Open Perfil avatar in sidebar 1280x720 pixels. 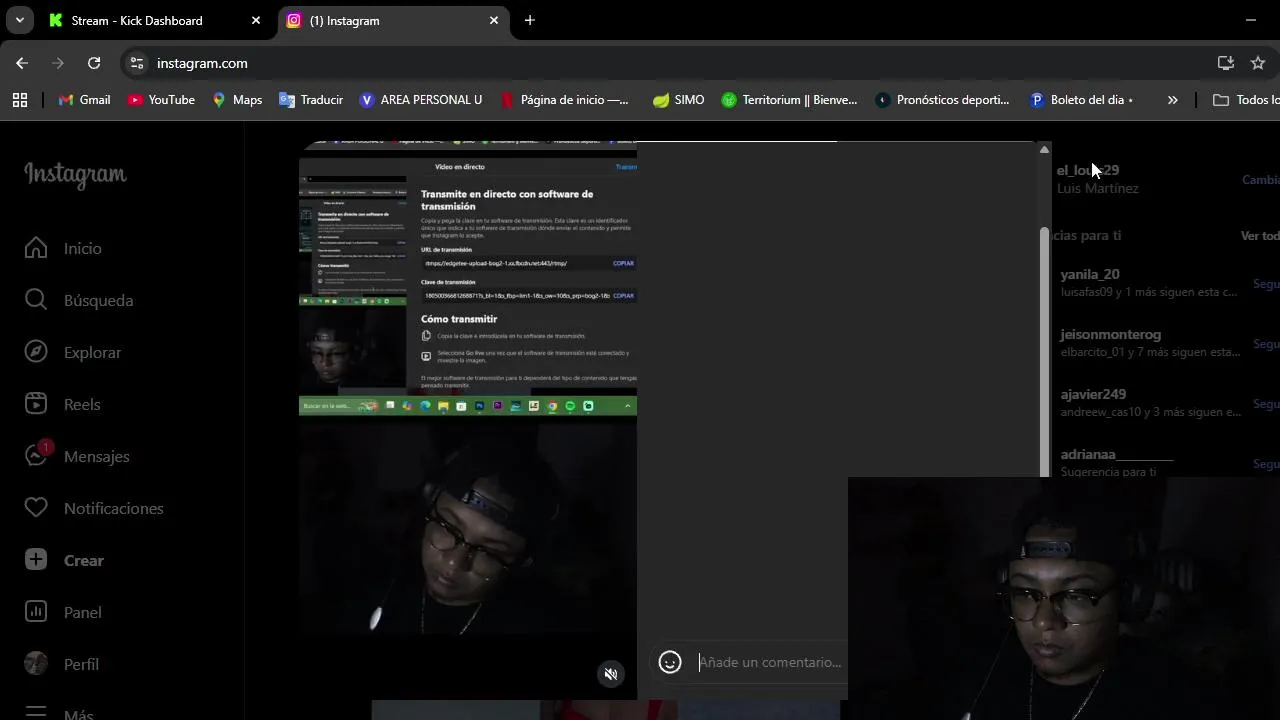pos(36,664)
